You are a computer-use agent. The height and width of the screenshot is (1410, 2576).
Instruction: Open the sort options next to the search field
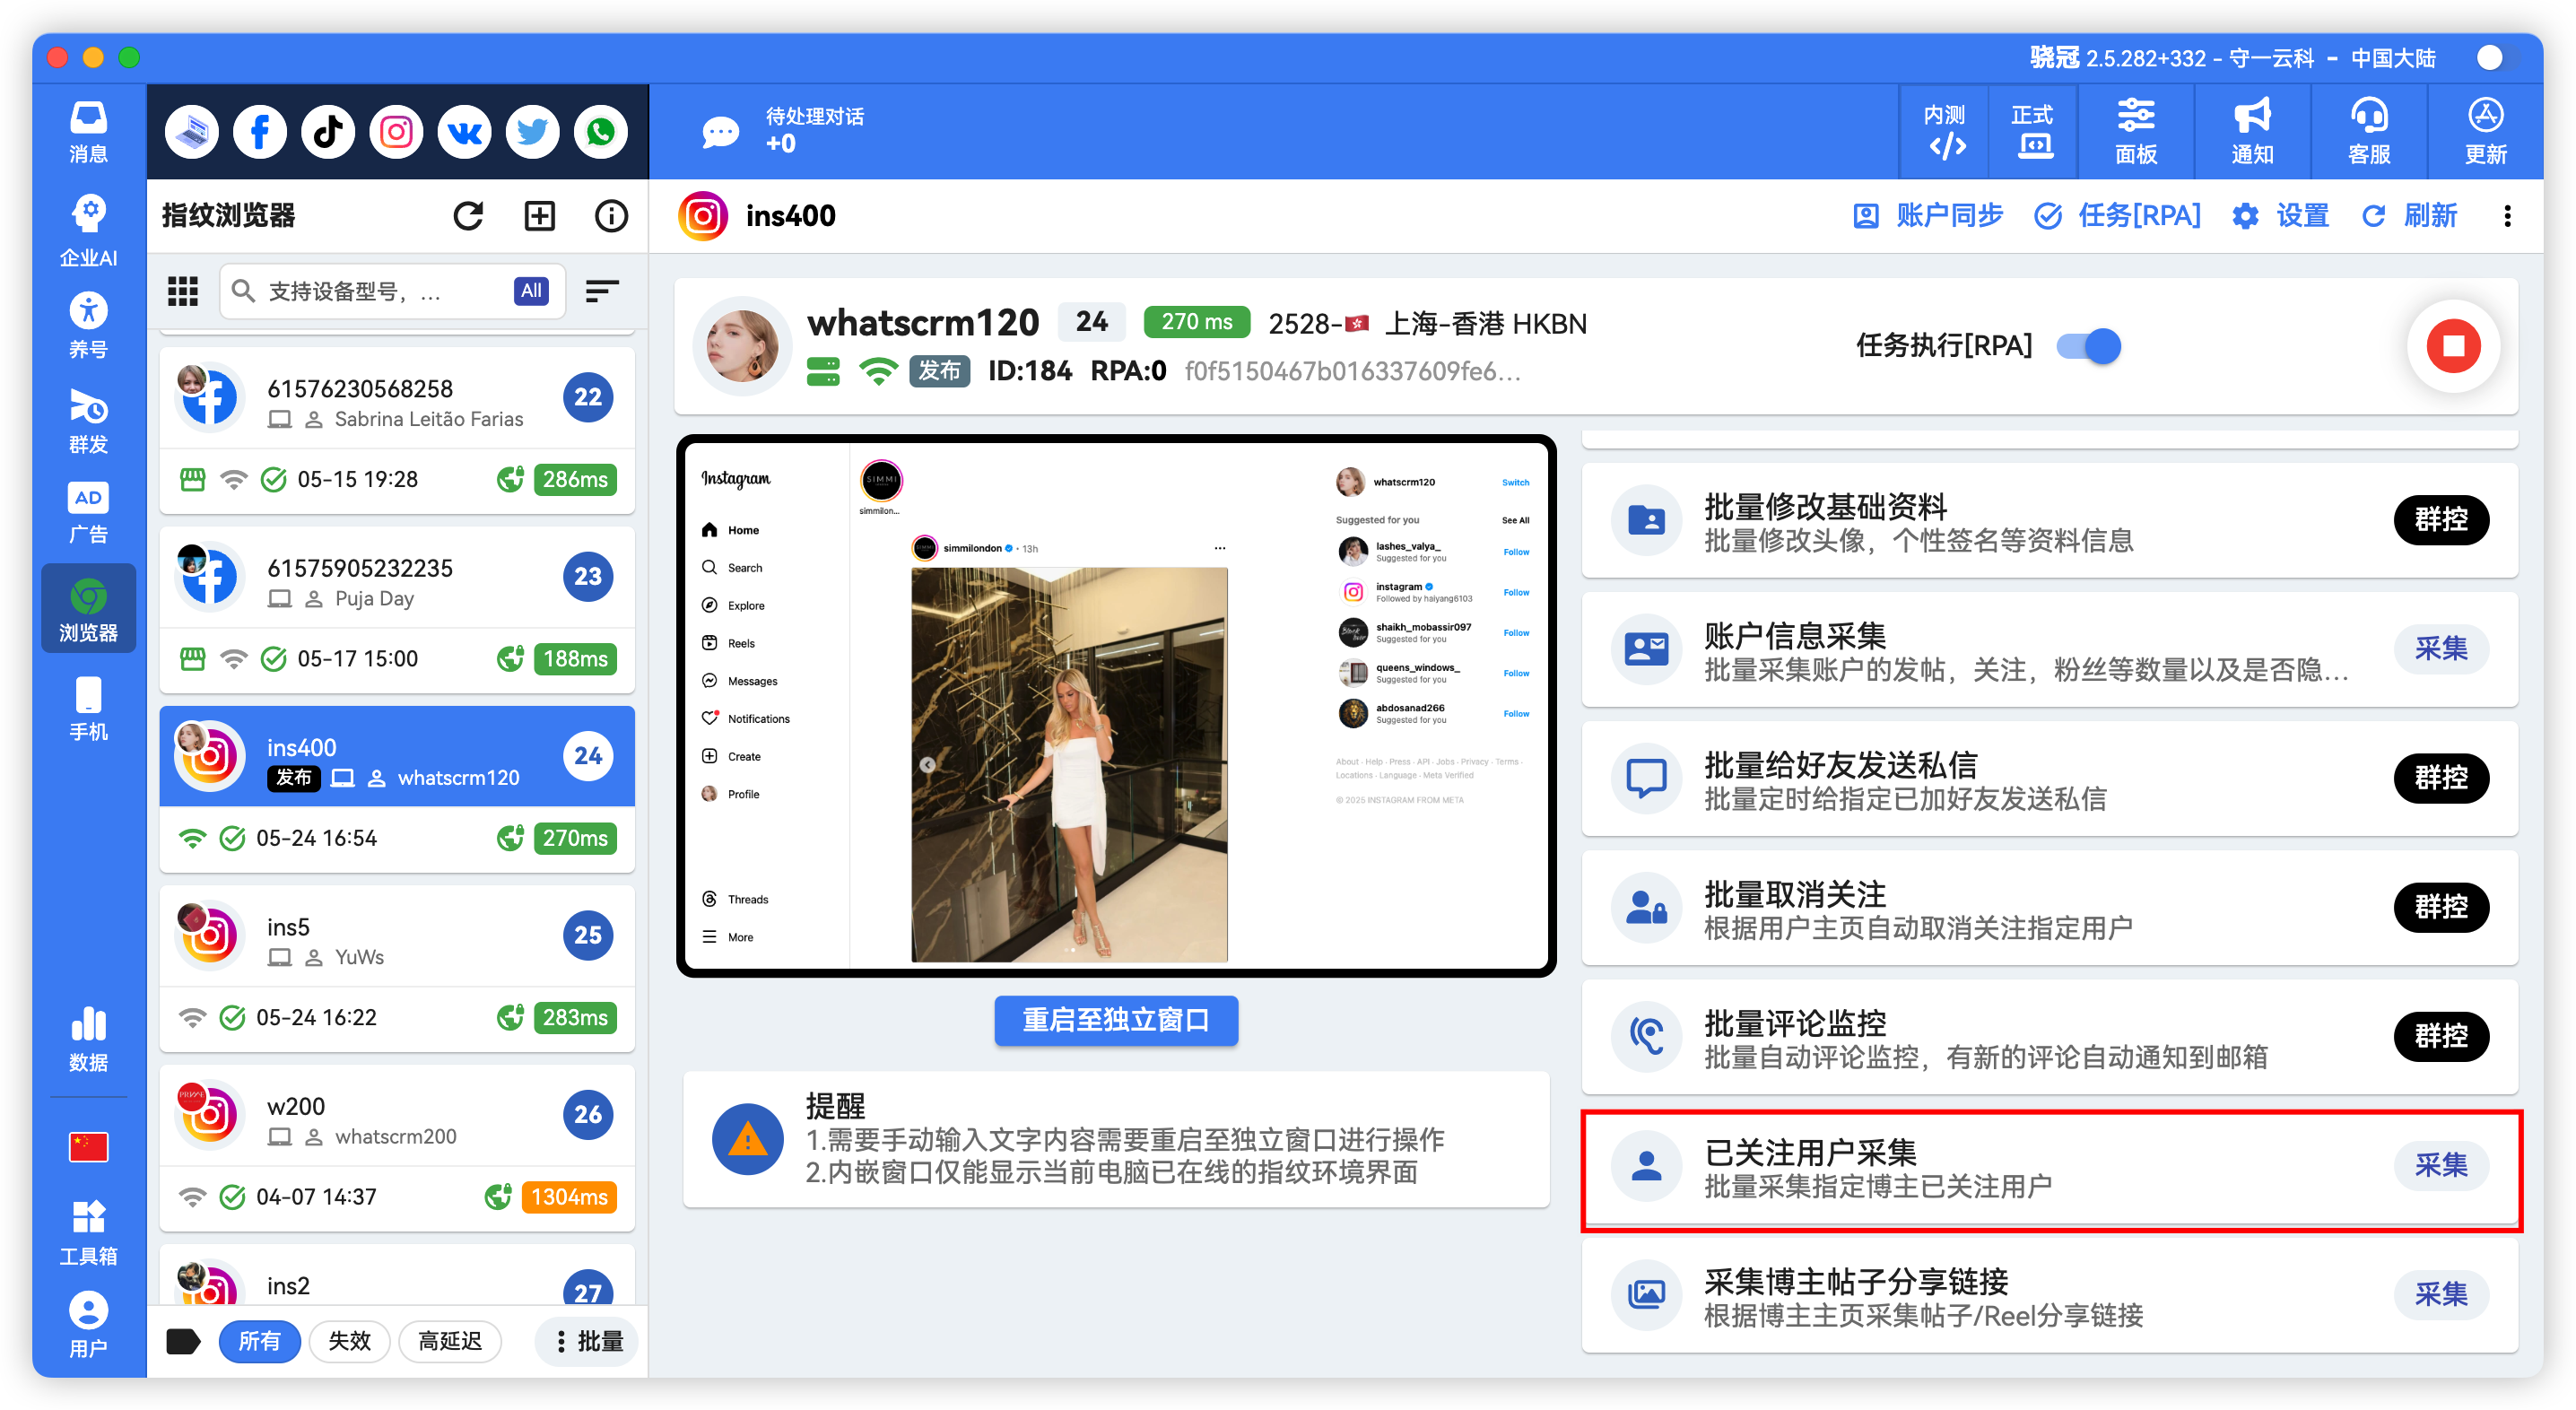[602, 290]
